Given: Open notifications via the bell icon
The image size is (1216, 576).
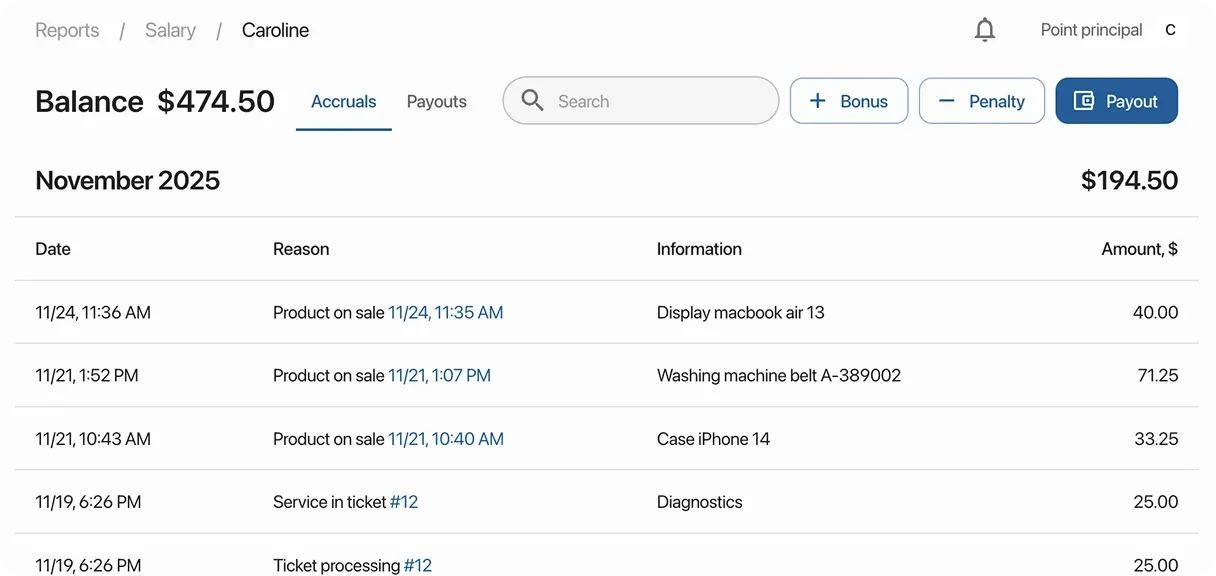Looking at the screenshot, I should coord(985,29).
